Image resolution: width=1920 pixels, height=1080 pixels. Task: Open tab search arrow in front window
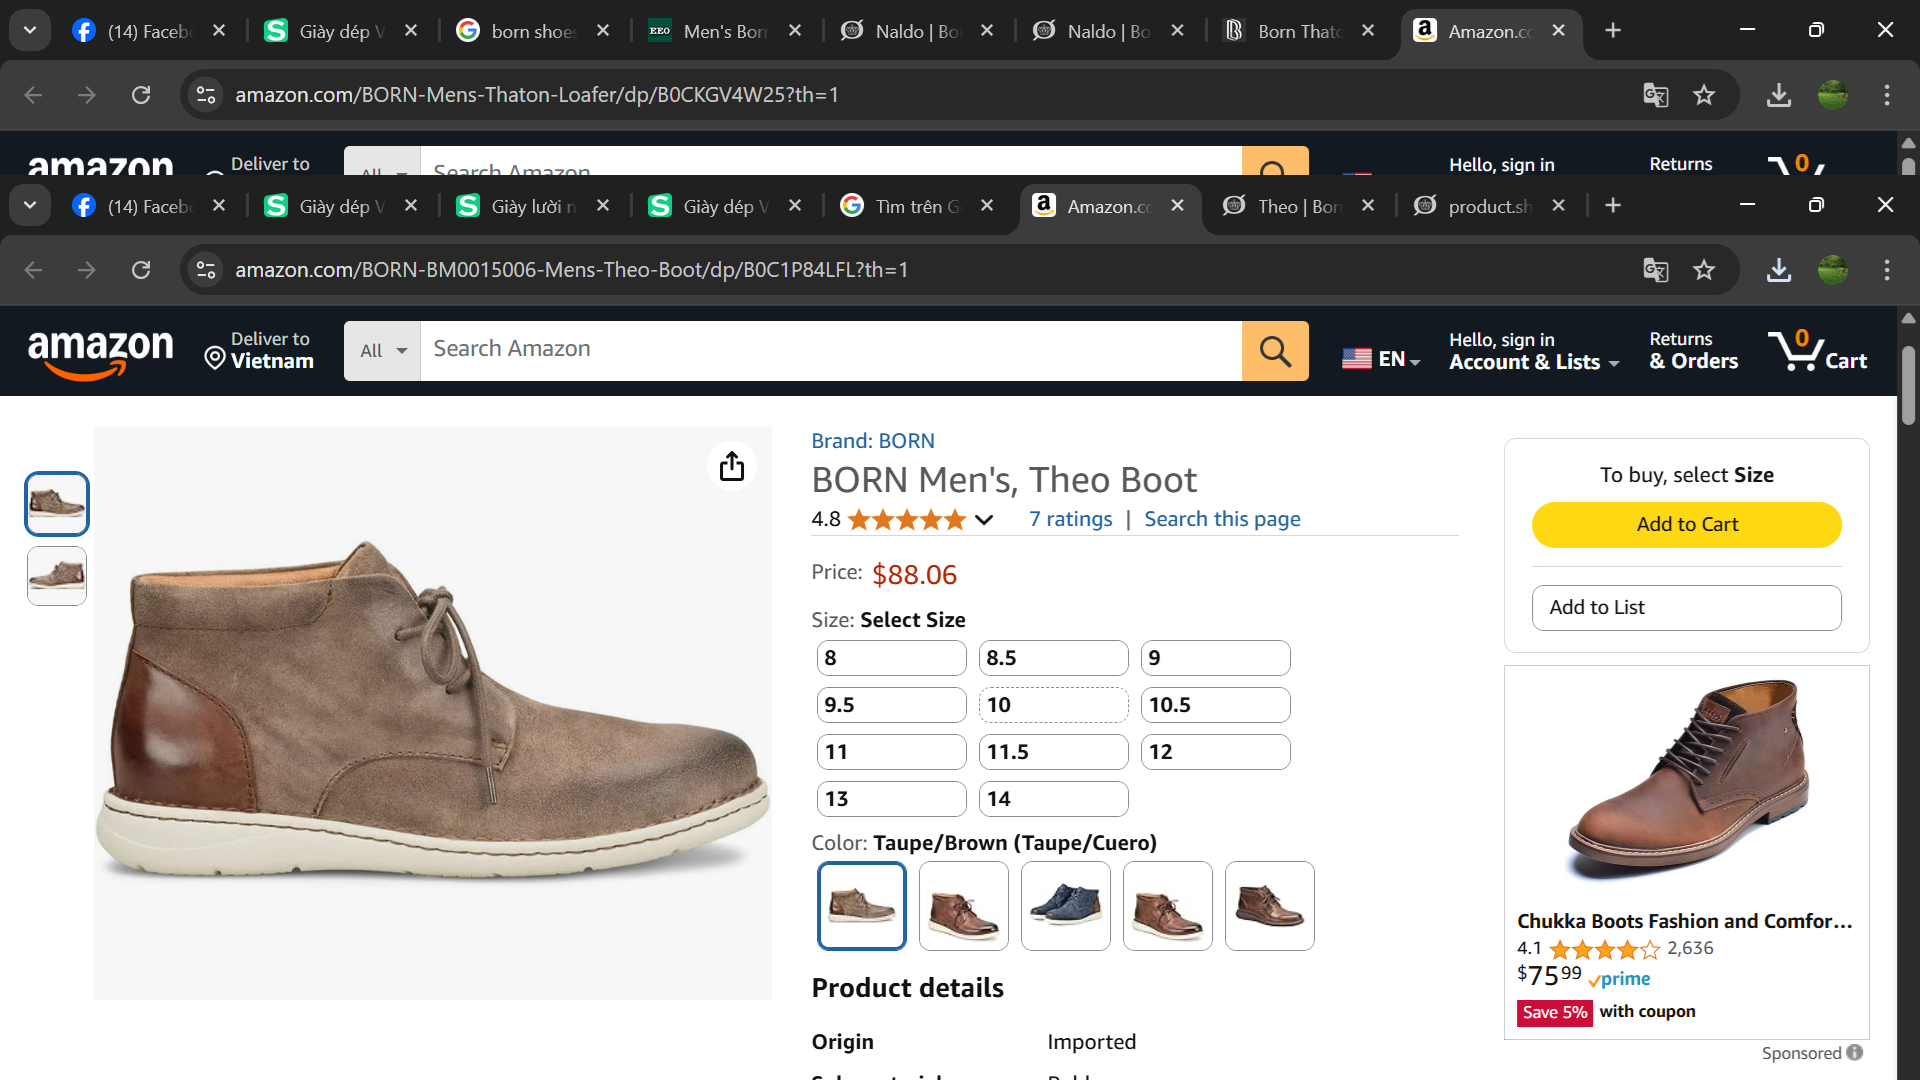pos(30,205)
